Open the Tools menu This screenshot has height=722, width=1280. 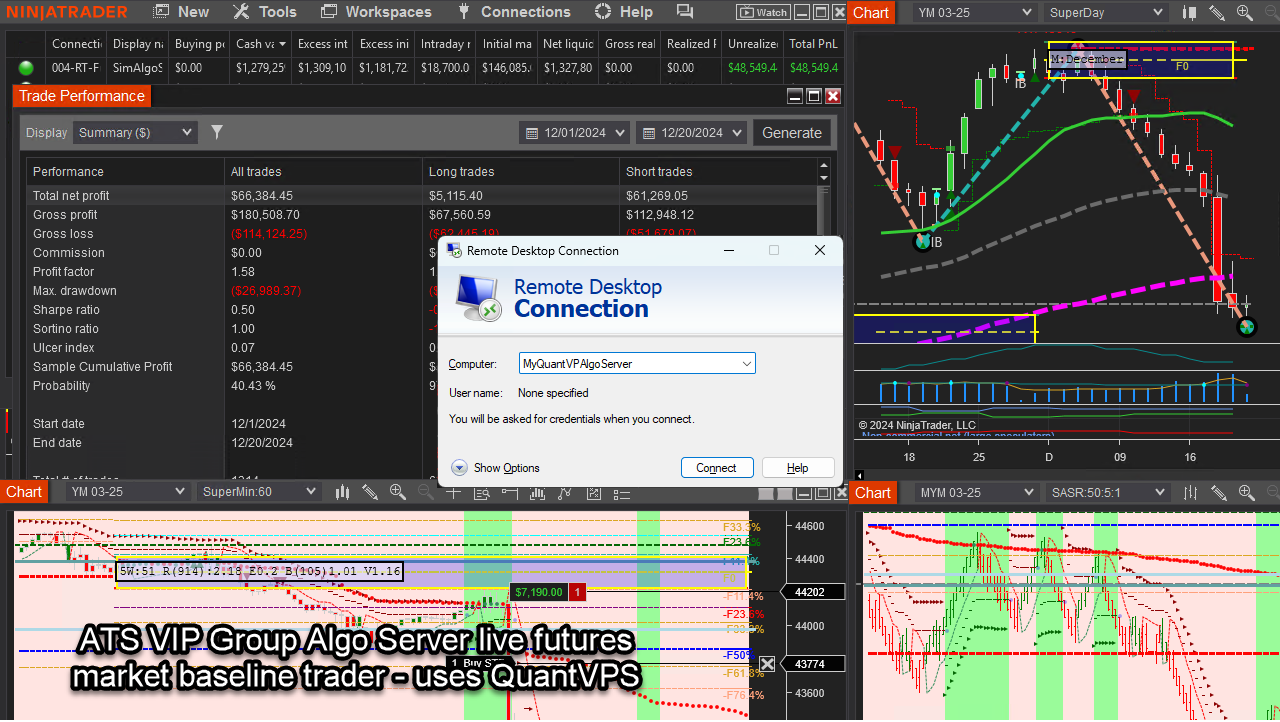tap(264, 12)
